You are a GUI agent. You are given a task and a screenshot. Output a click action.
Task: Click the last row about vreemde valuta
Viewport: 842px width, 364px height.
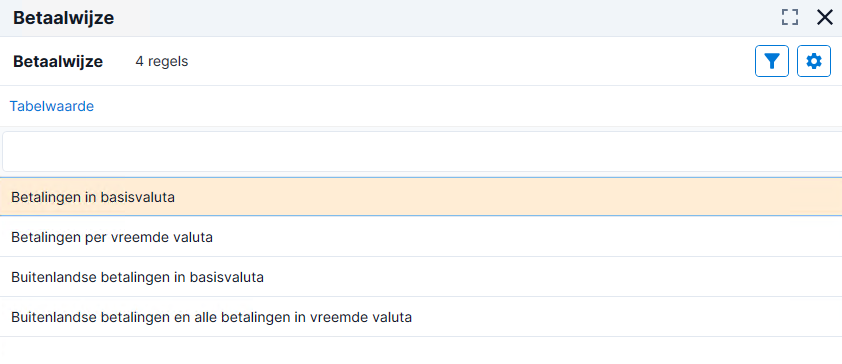(x=421, y=317)
